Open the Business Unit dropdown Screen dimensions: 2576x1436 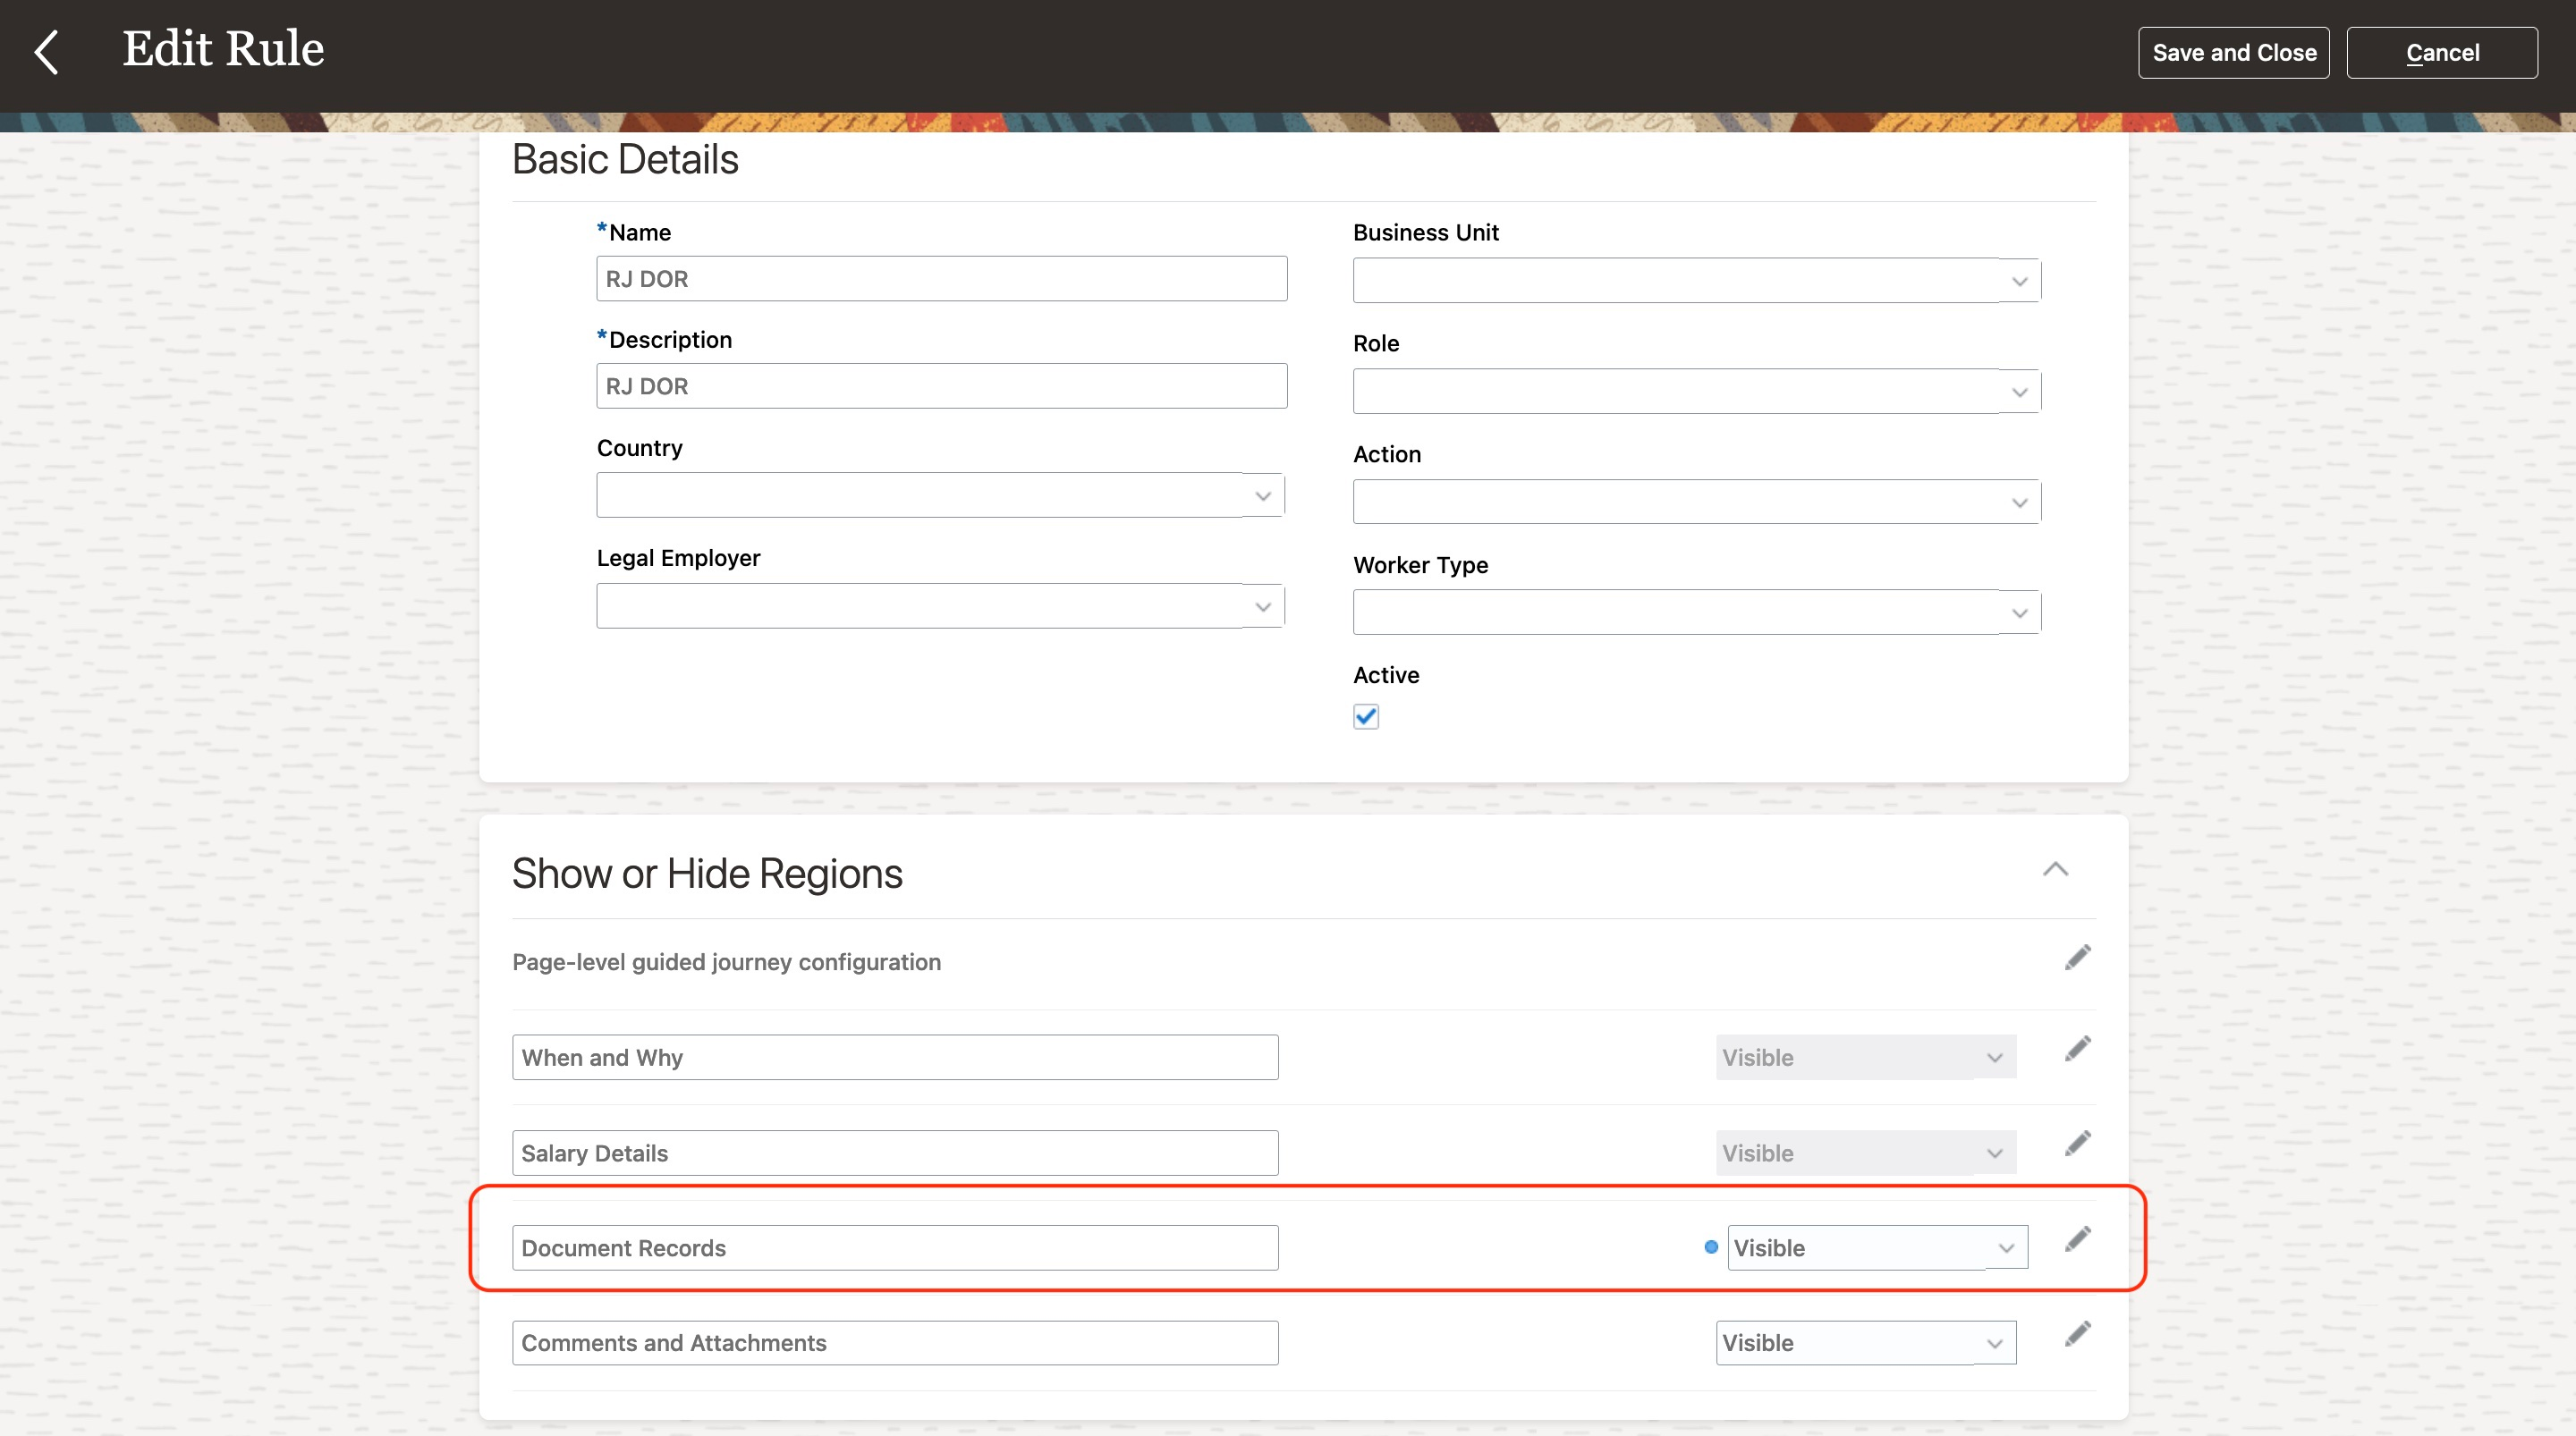point(2018,281)
